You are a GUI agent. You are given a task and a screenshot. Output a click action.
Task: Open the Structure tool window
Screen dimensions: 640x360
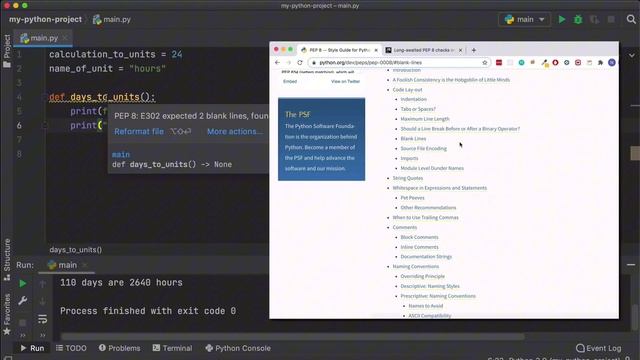(7, 259)
